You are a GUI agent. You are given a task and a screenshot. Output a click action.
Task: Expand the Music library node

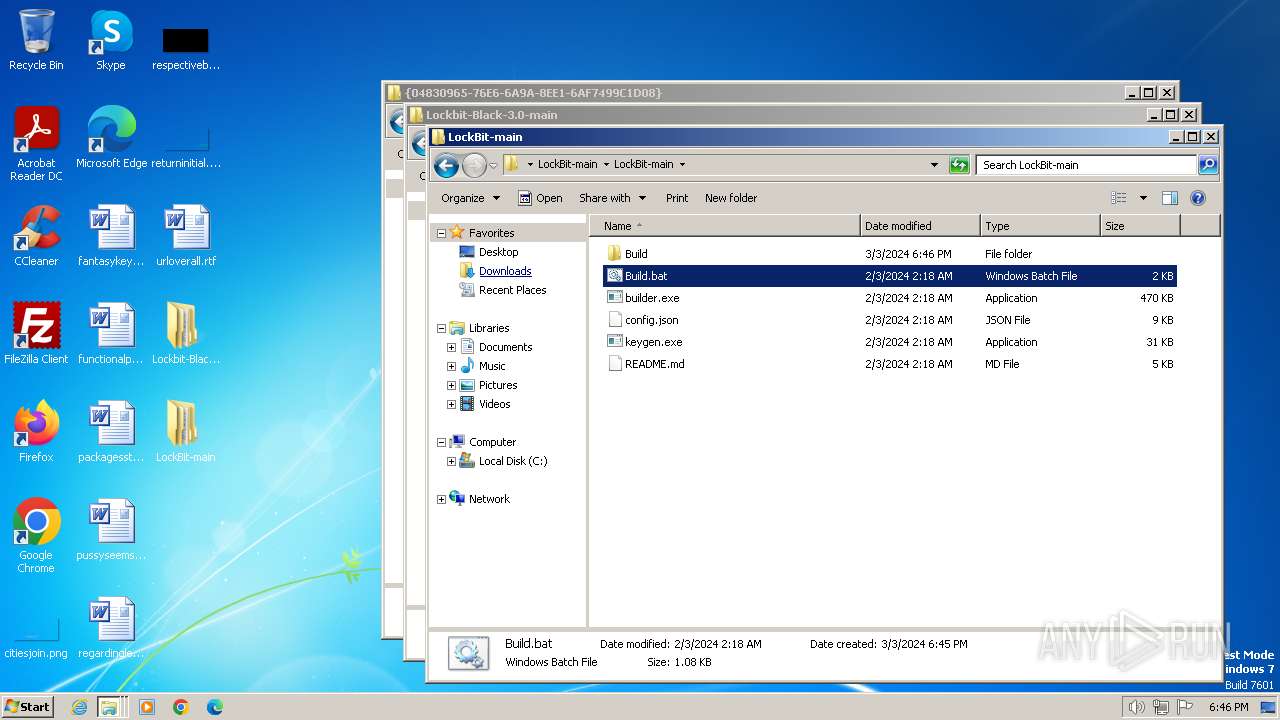click(451, 366)
